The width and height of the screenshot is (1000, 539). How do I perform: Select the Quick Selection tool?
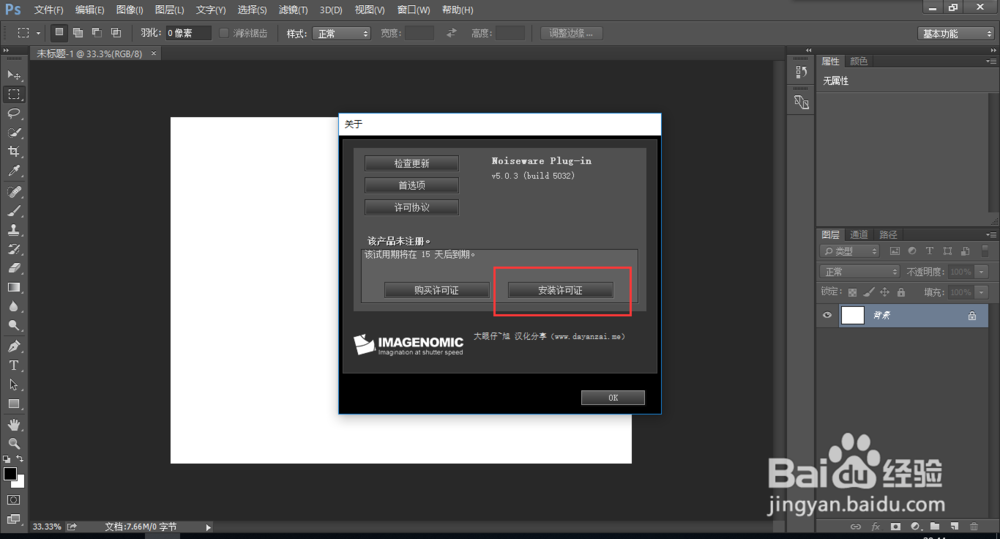tap(13, 133)
